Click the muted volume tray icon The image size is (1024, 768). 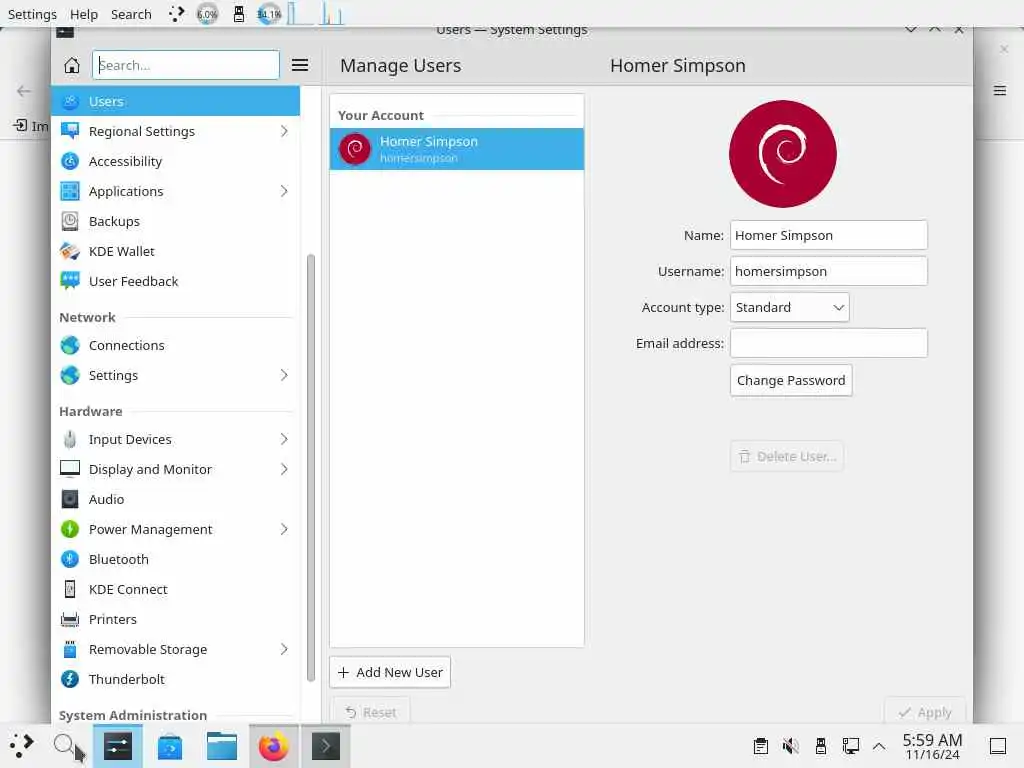click(x=790, y=746)
